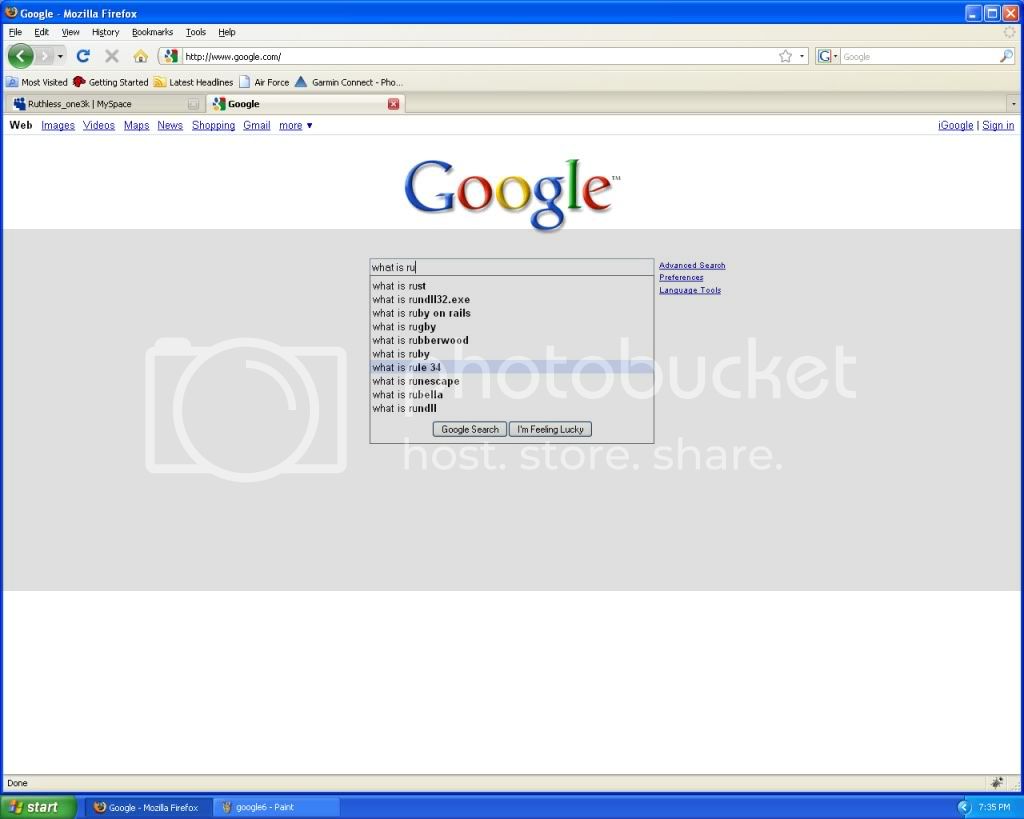Open the search engine selector dropdown

pos(827,56)
